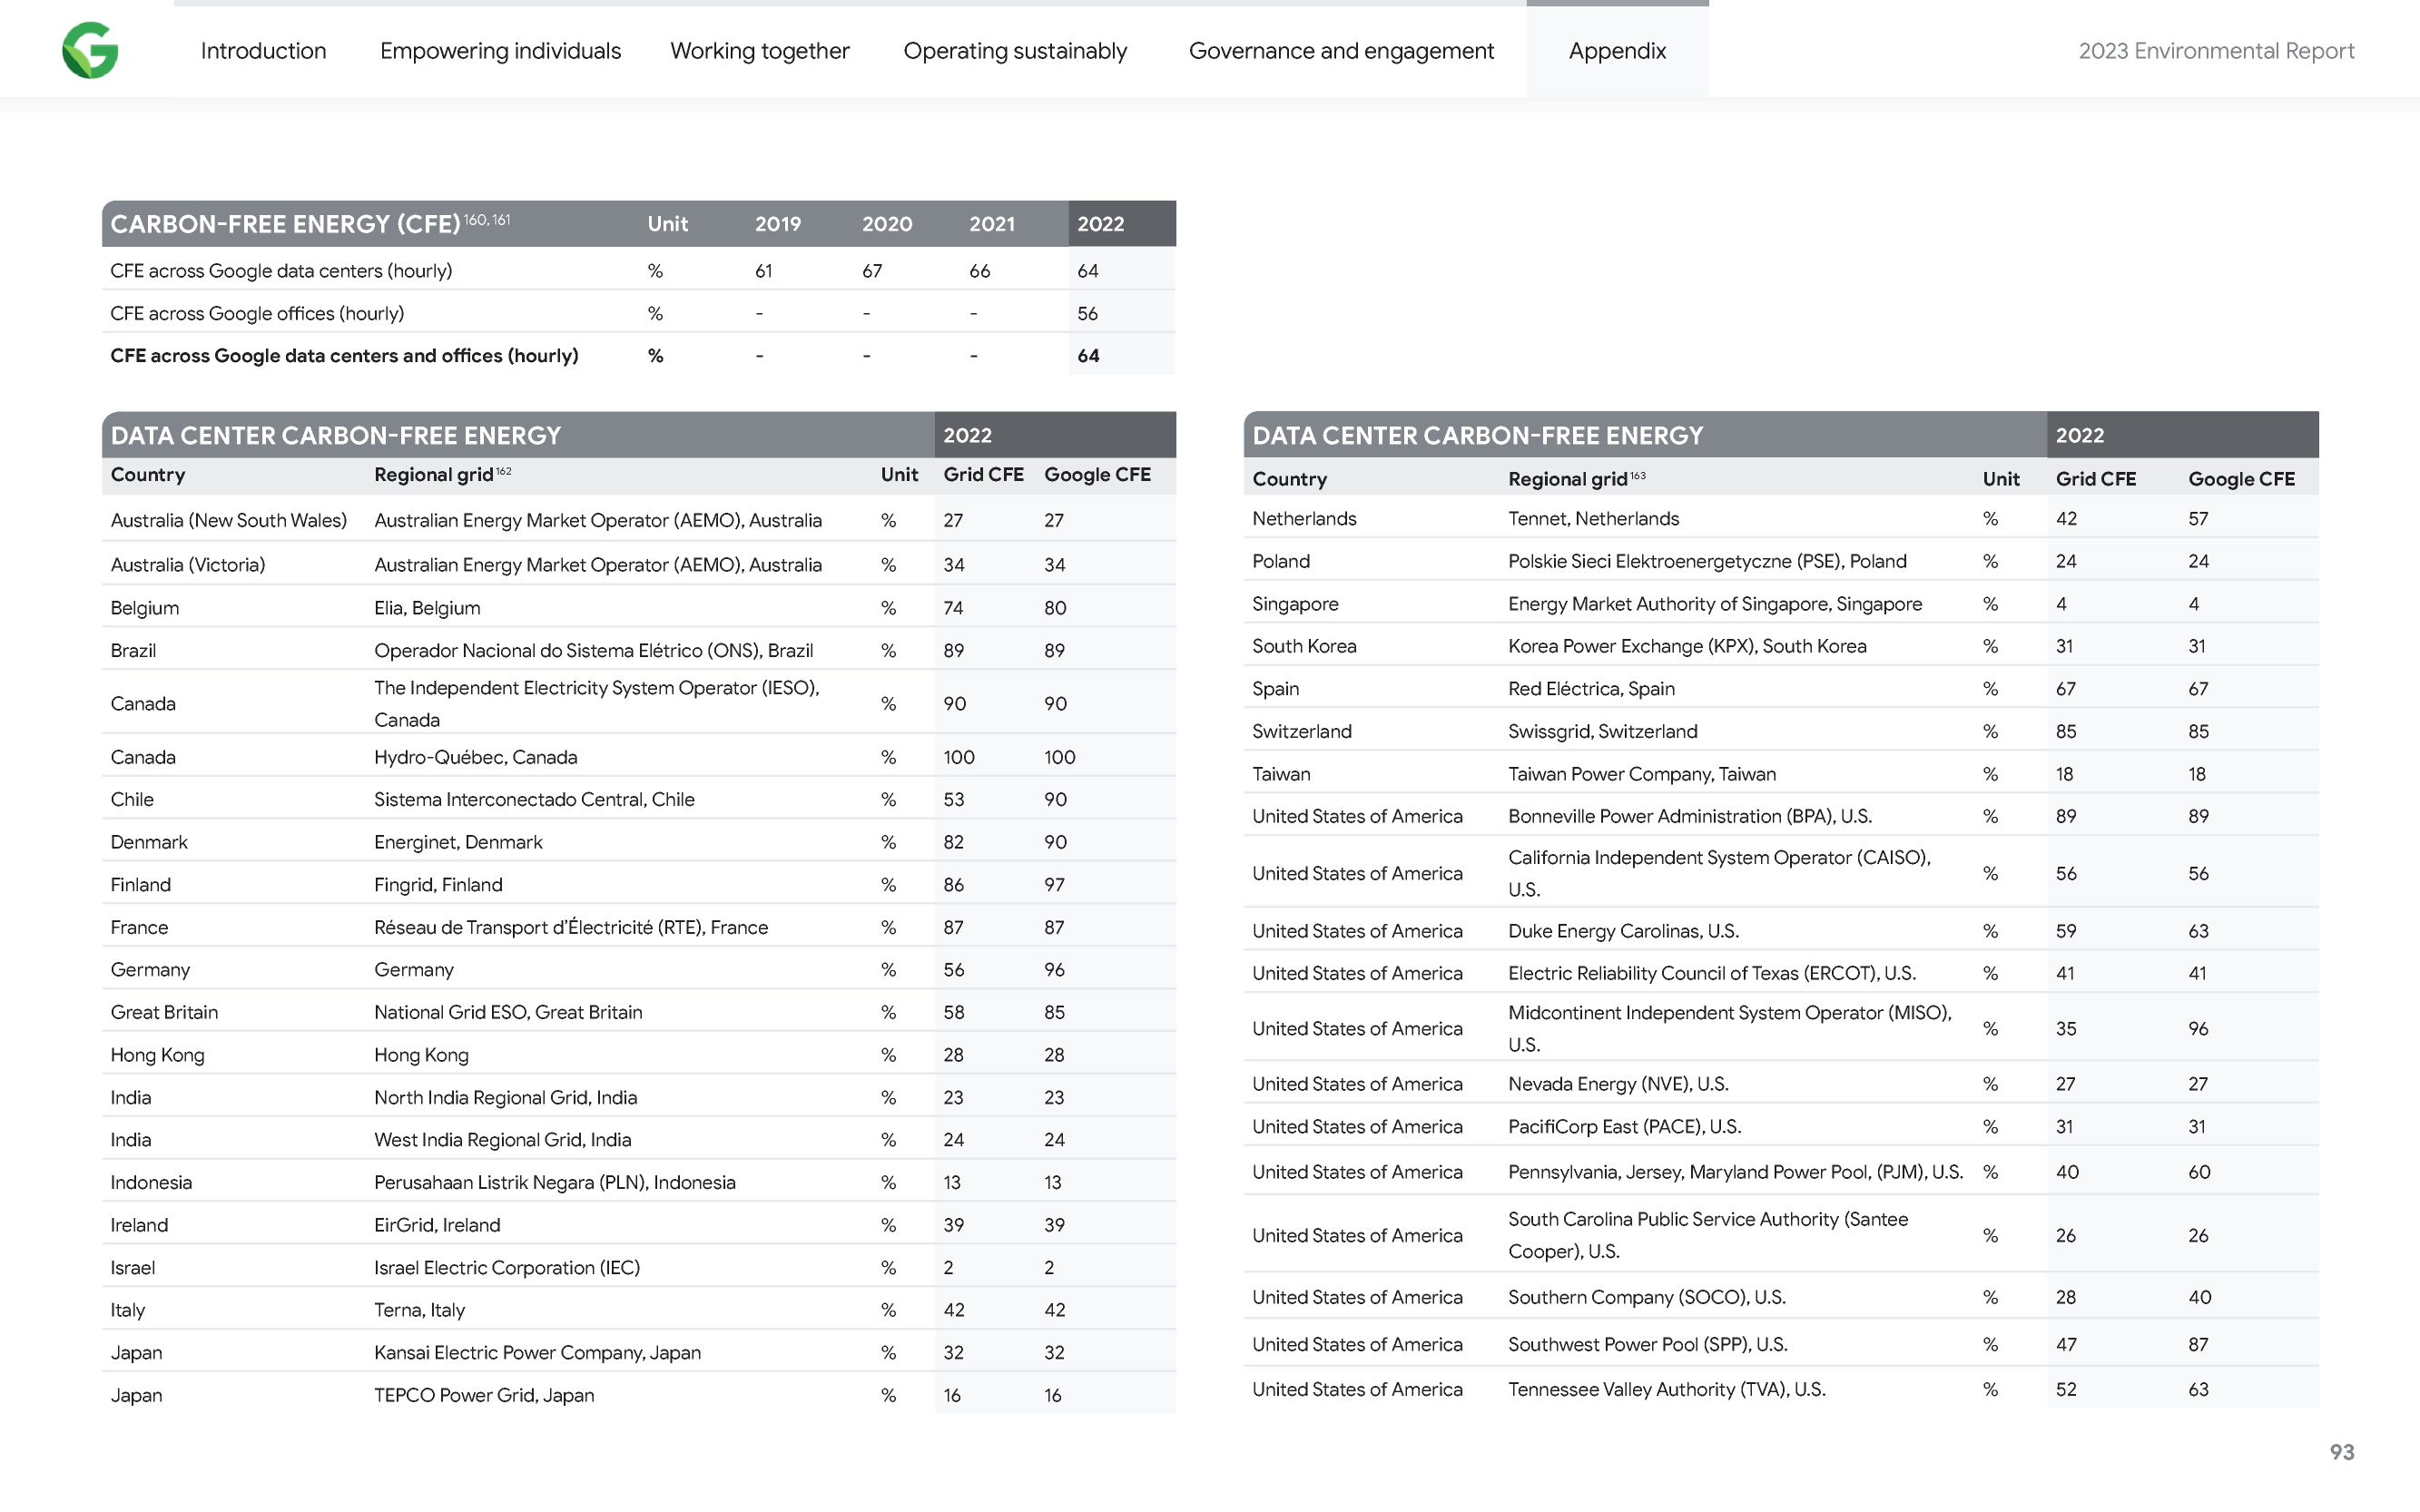
Task: Click Southwest Power Pool (SPP), U.S.
Action: [x=1647, y=1345]
